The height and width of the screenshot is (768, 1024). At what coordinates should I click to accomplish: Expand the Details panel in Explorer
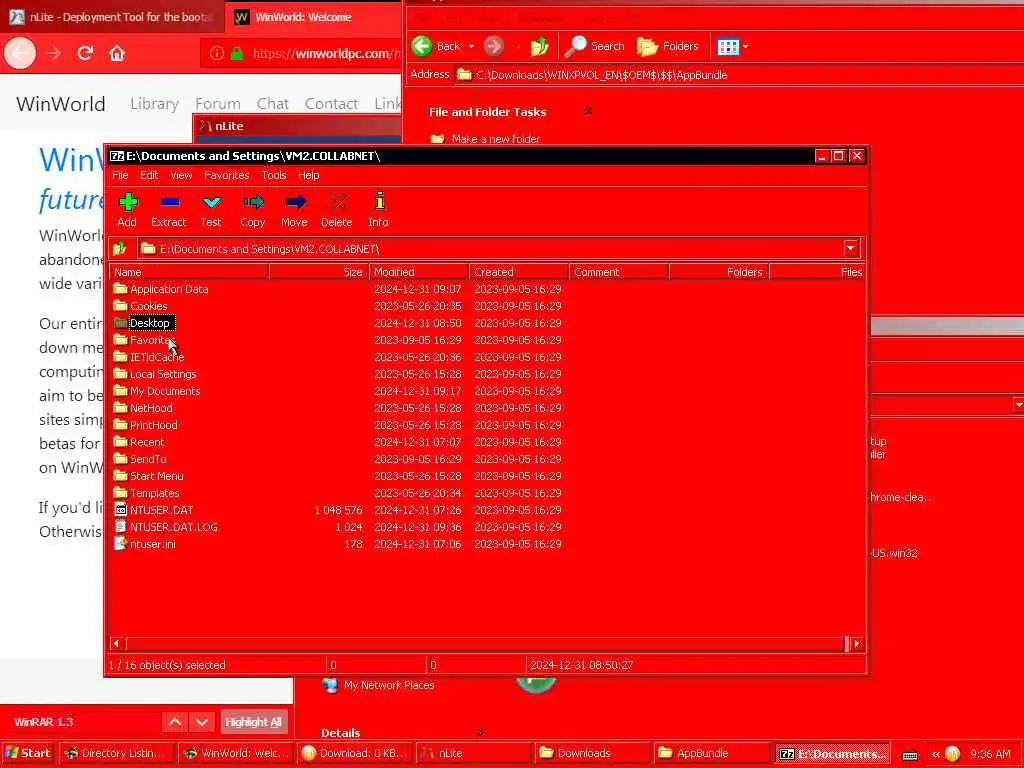481,732
